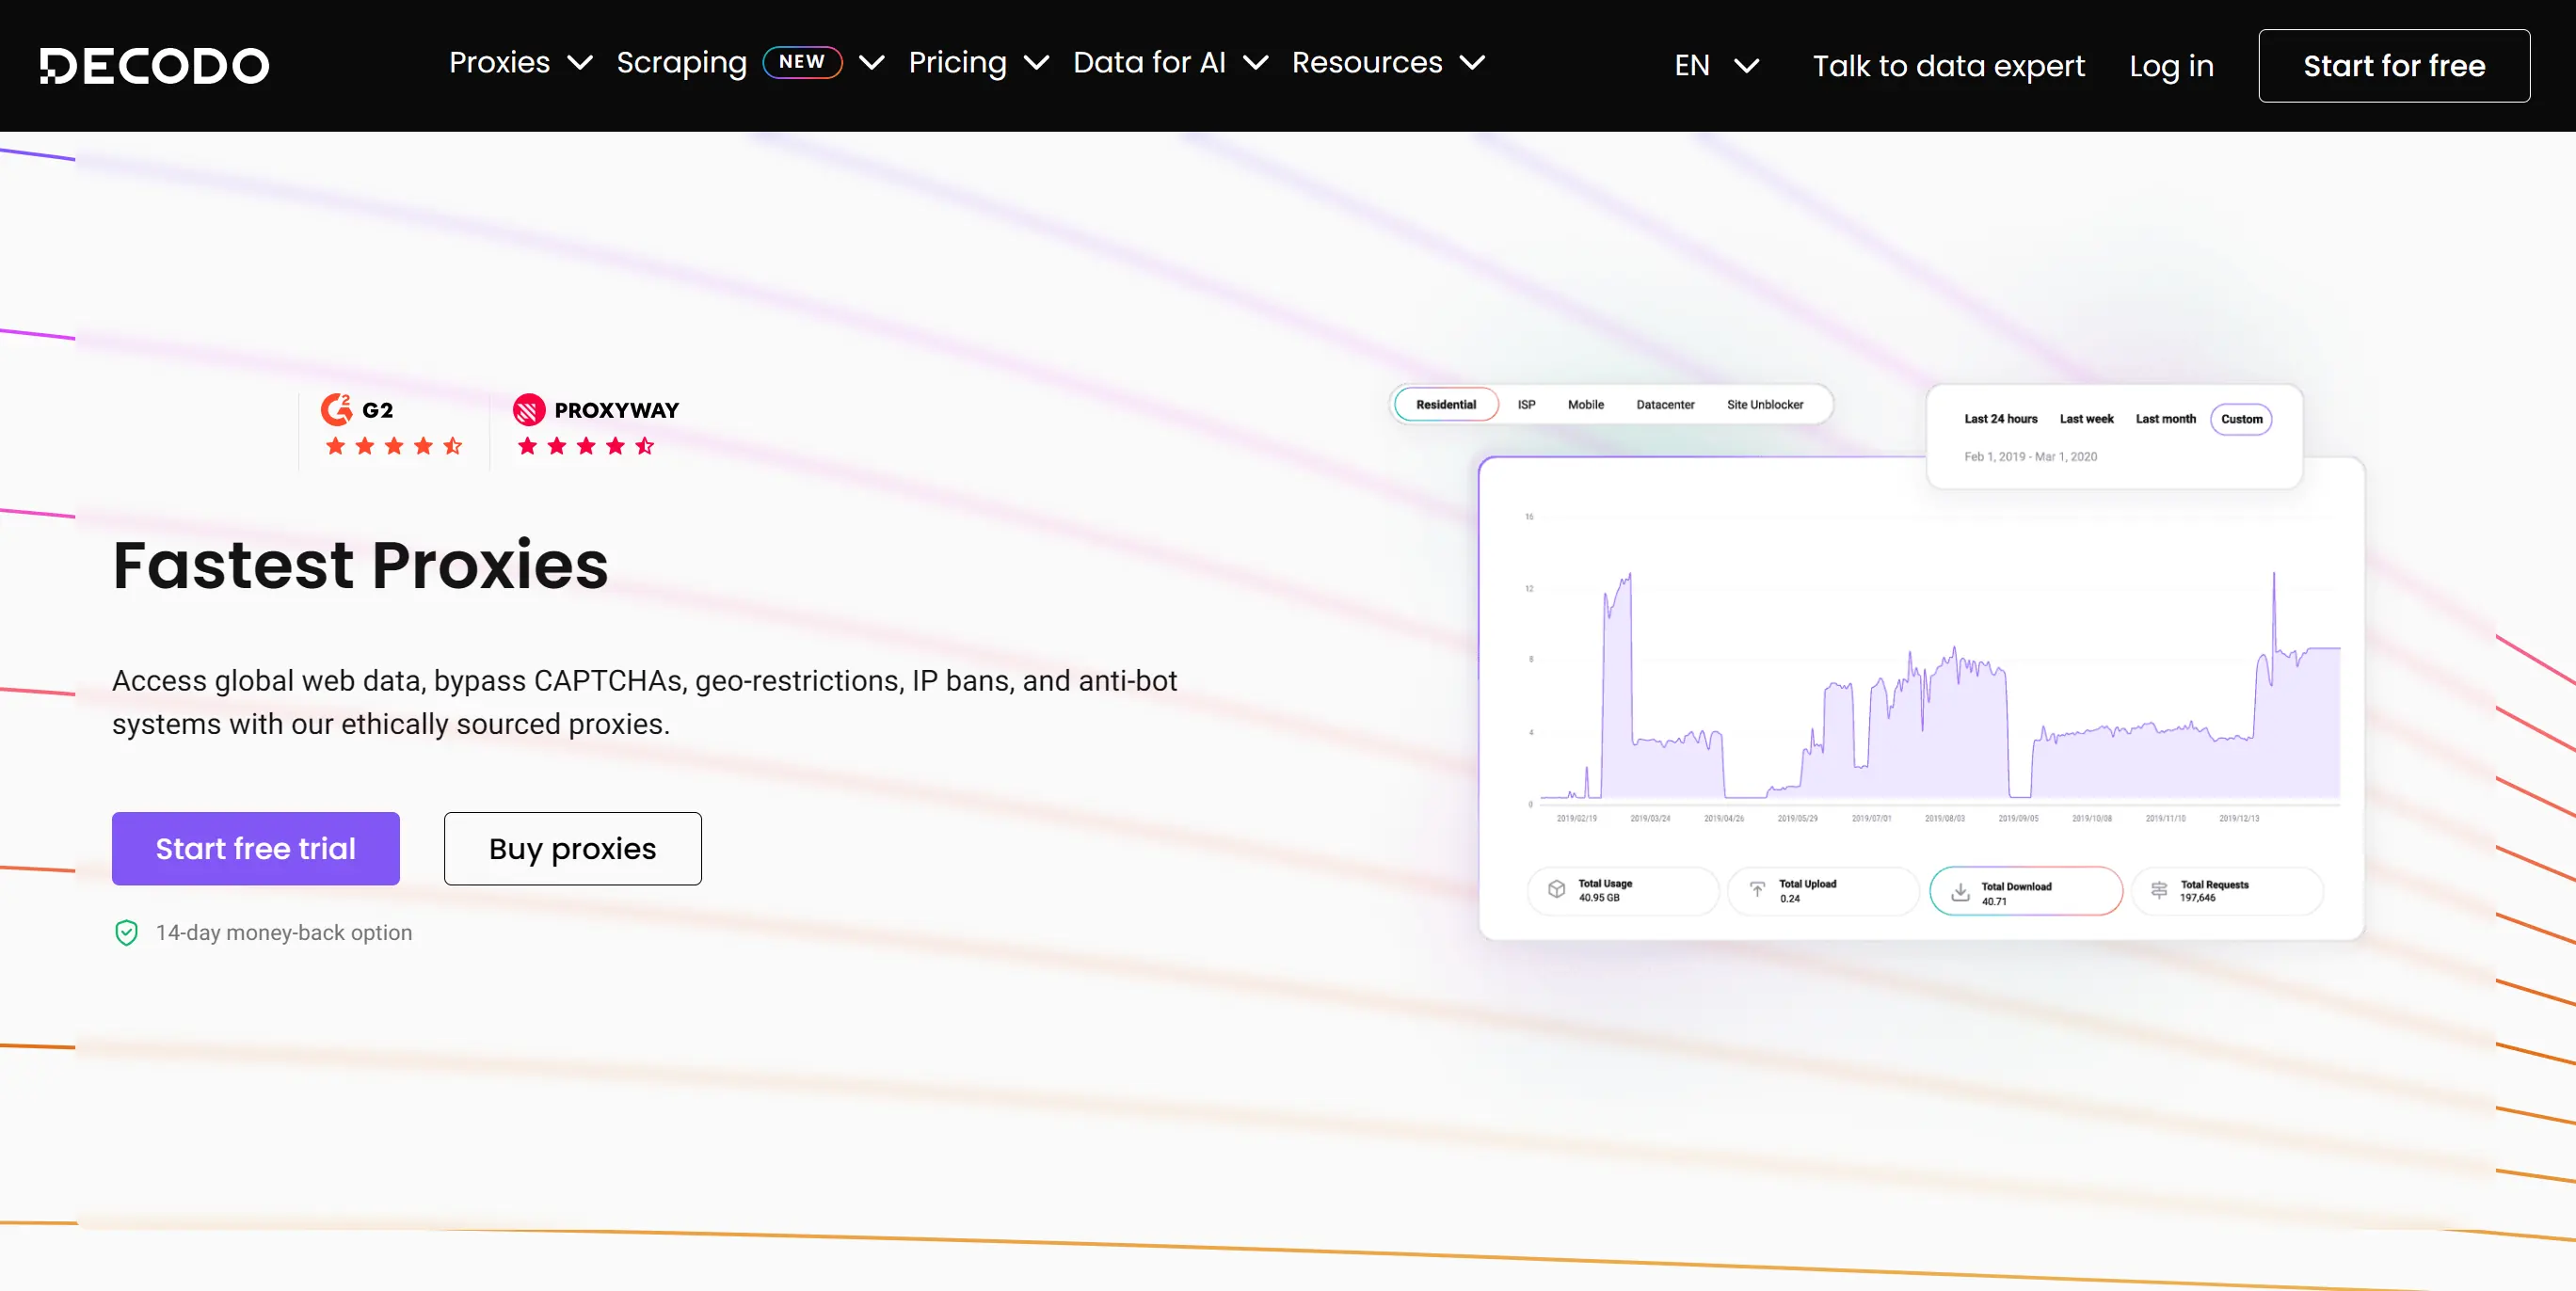The image size is (2576, 1291).
Task: Click the green money-back shield icon
Action: tap(126, 932)
